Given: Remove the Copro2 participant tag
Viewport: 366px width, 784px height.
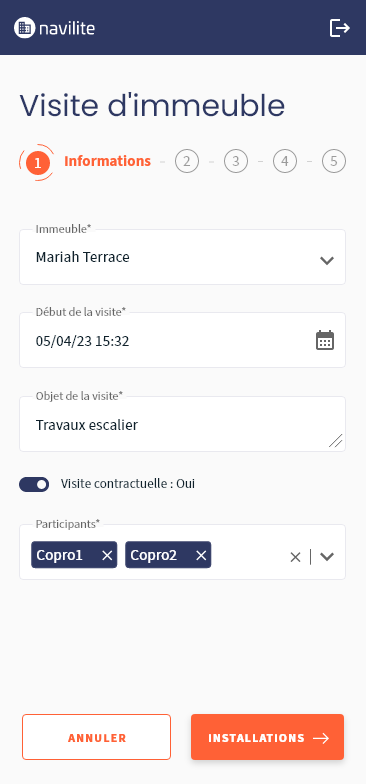Looking at the screenshot, I should (201, 555).
